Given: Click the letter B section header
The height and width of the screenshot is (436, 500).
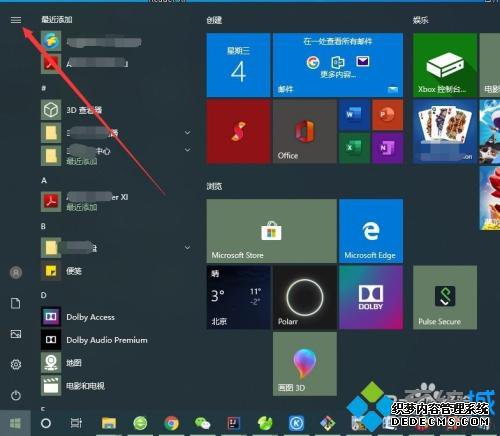Looking at the screenshot, I should (43, 226).
